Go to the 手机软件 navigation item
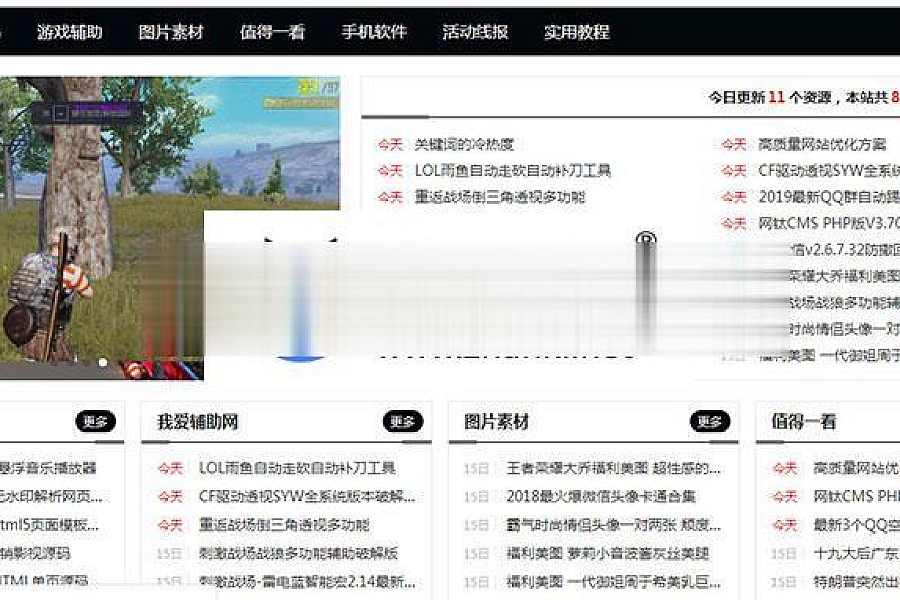This screenshot has height=600, width=900. pyautogui.click(x=374, y=32)
